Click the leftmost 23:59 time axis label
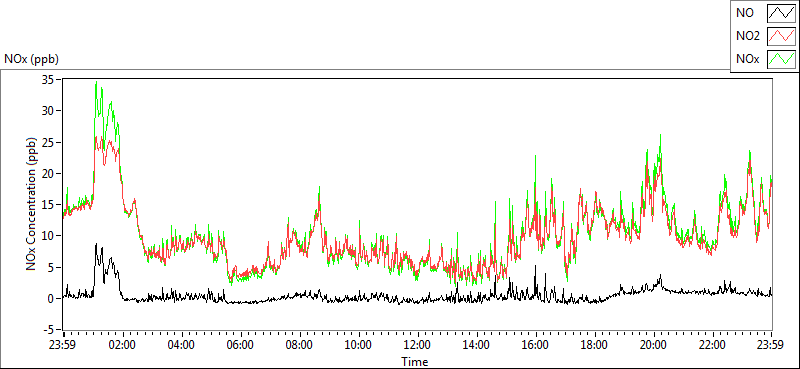The height and width of the screenshot is (369, 800). pos(62,345)
